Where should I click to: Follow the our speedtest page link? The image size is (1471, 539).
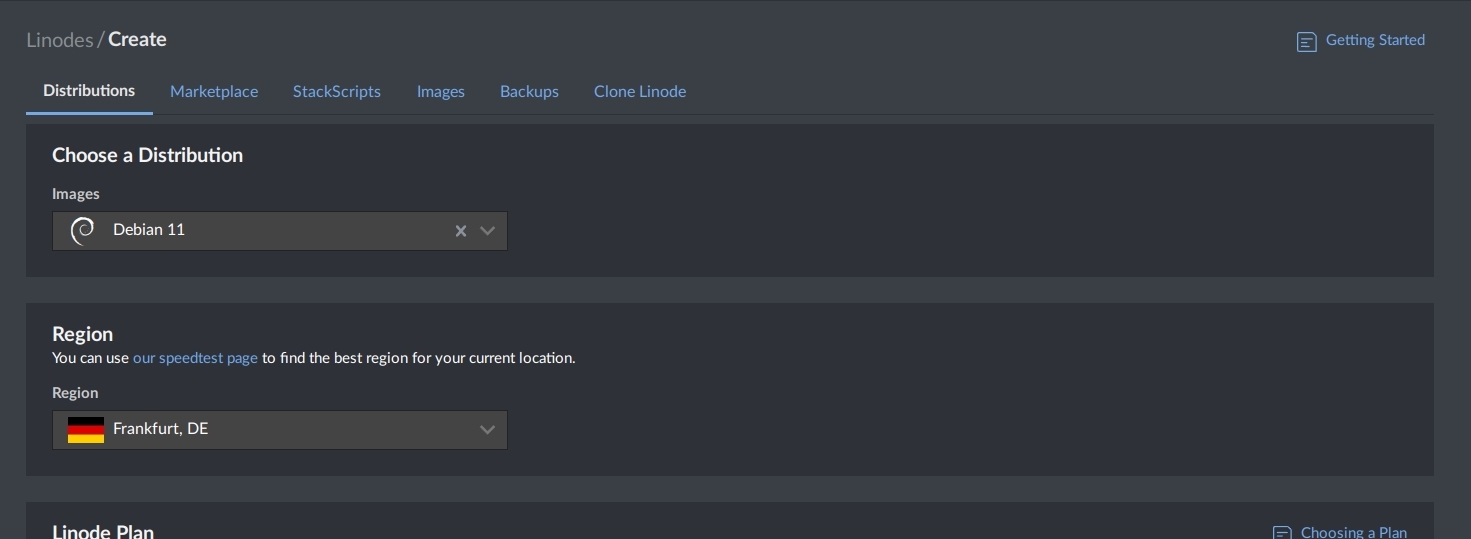(x=195, y=358)
